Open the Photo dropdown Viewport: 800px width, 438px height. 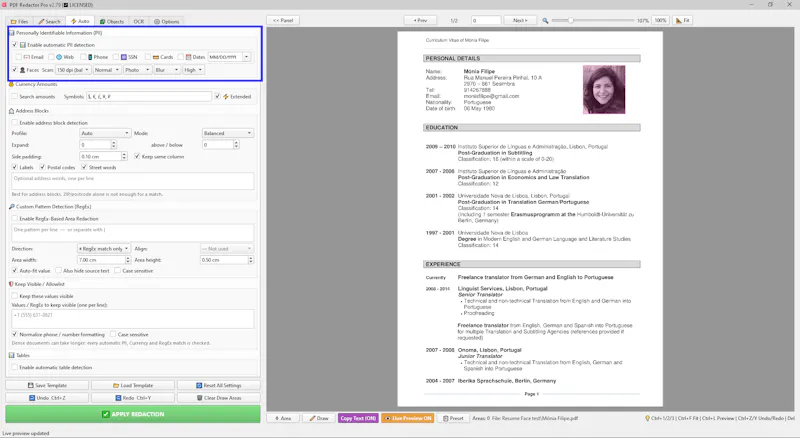pos(137,70)
